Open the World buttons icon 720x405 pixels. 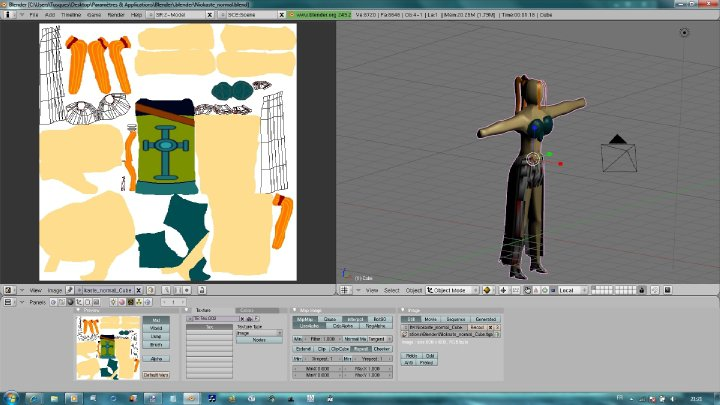[x=147, y=302]
